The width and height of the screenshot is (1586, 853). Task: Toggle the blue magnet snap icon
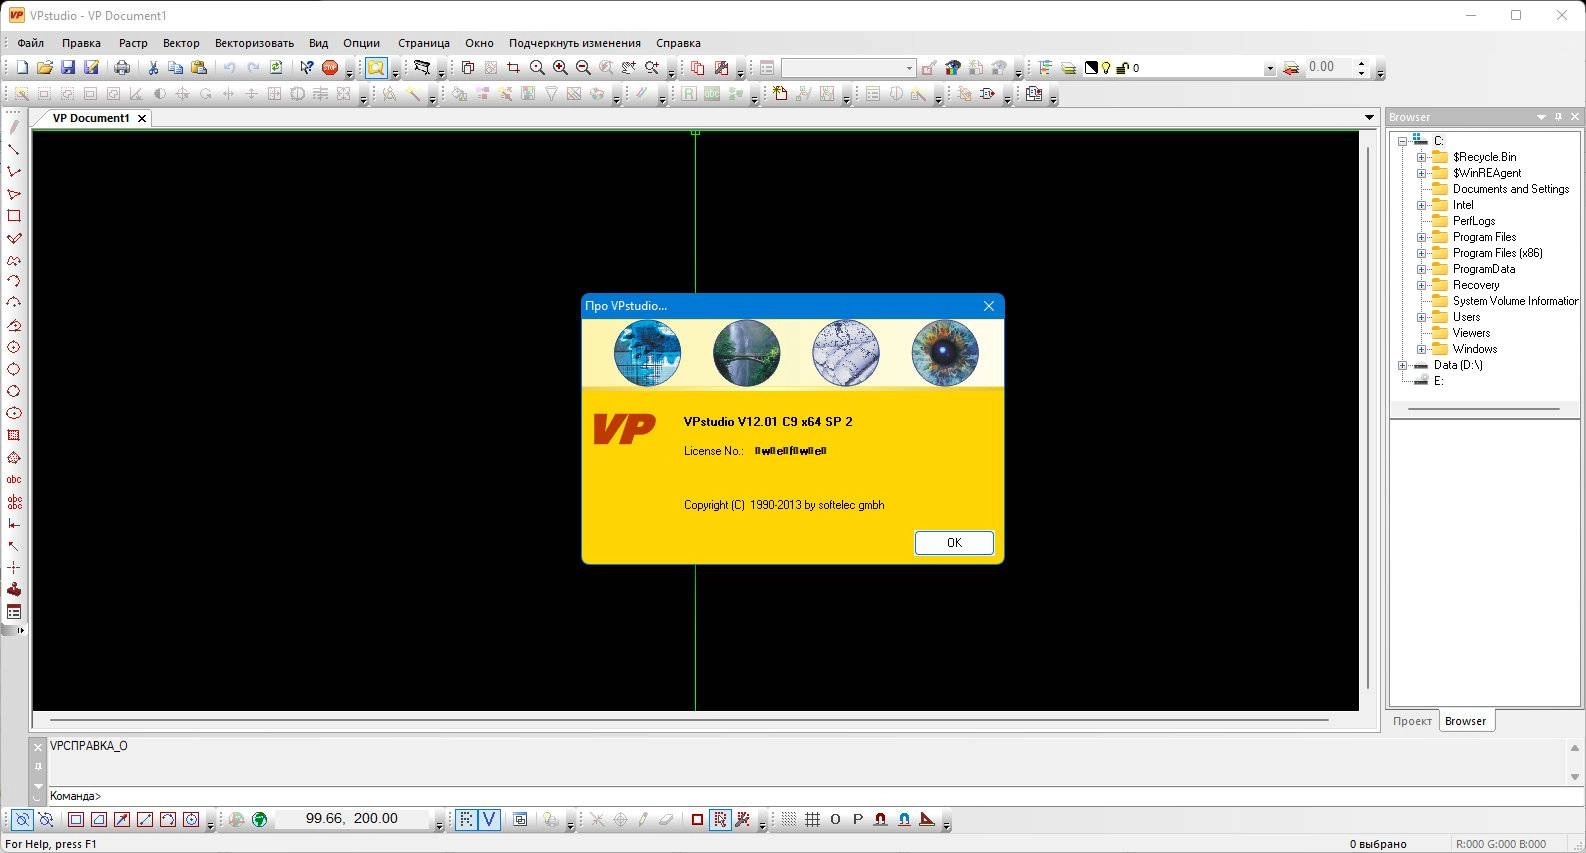(x=904, y=819)
